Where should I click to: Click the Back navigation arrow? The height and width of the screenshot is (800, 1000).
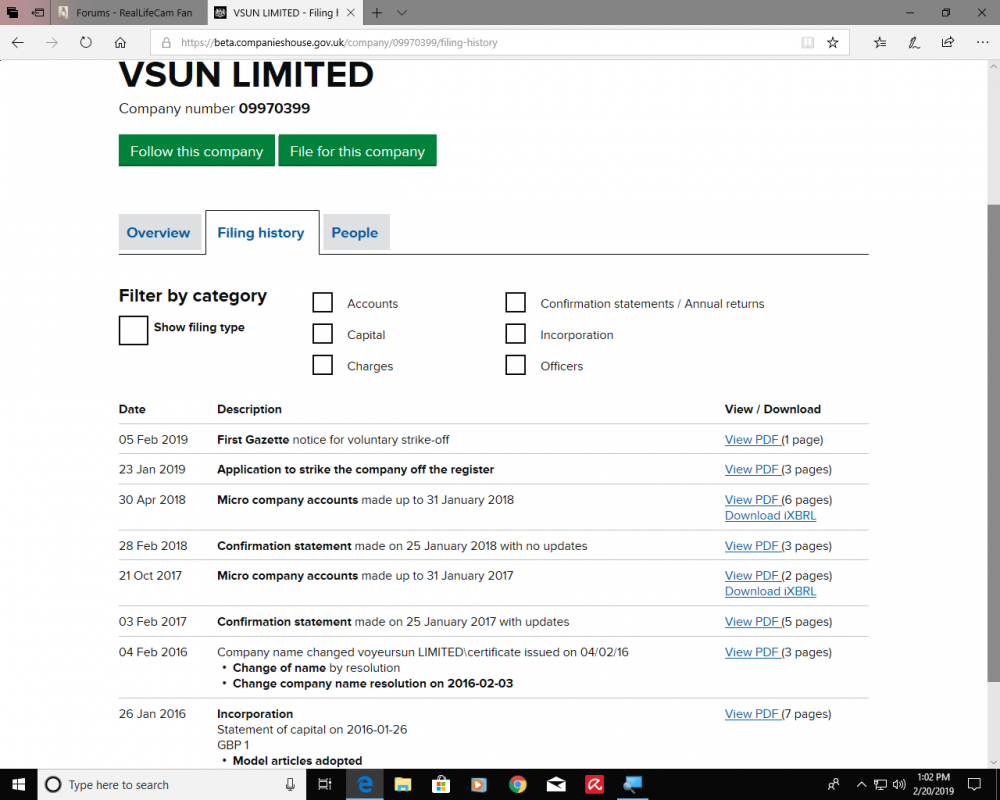[17, 42]
